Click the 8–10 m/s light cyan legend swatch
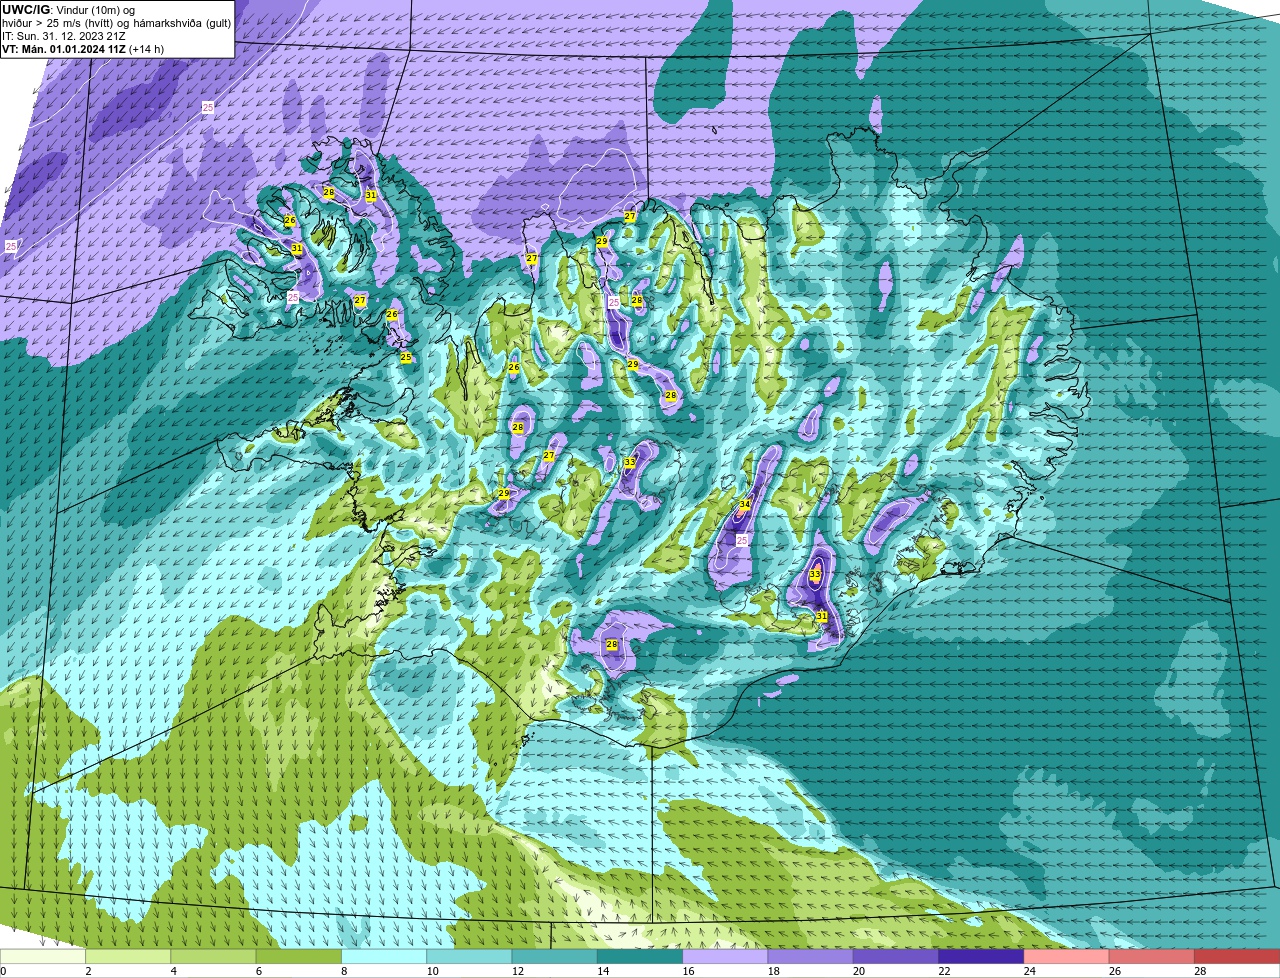Viewport: 1280px width, 978px height. 384,957
